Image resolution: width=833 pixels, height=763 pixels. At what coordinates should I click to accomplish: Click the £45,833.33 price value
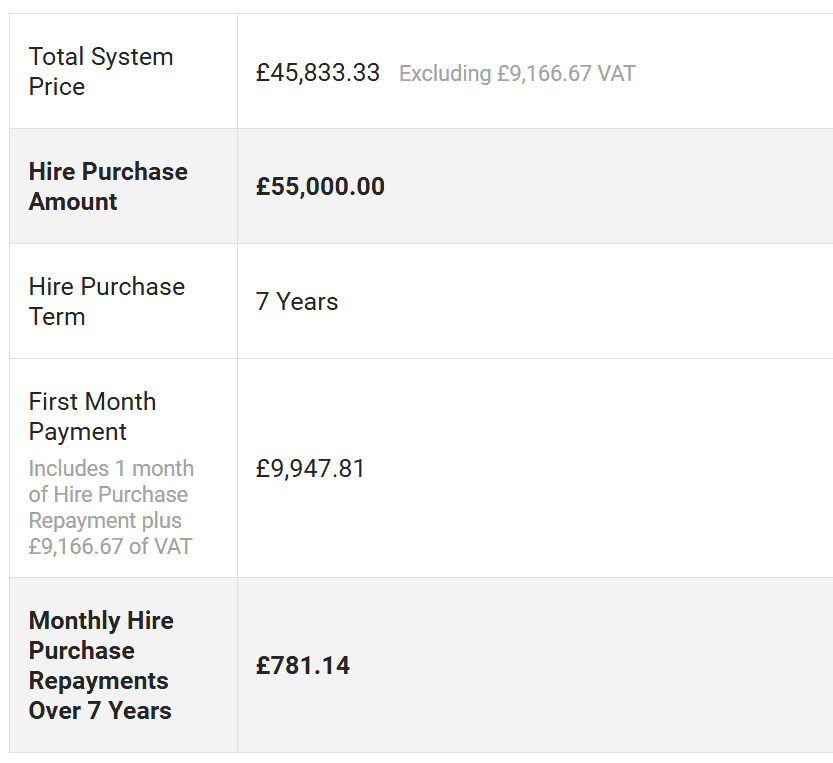318,73
